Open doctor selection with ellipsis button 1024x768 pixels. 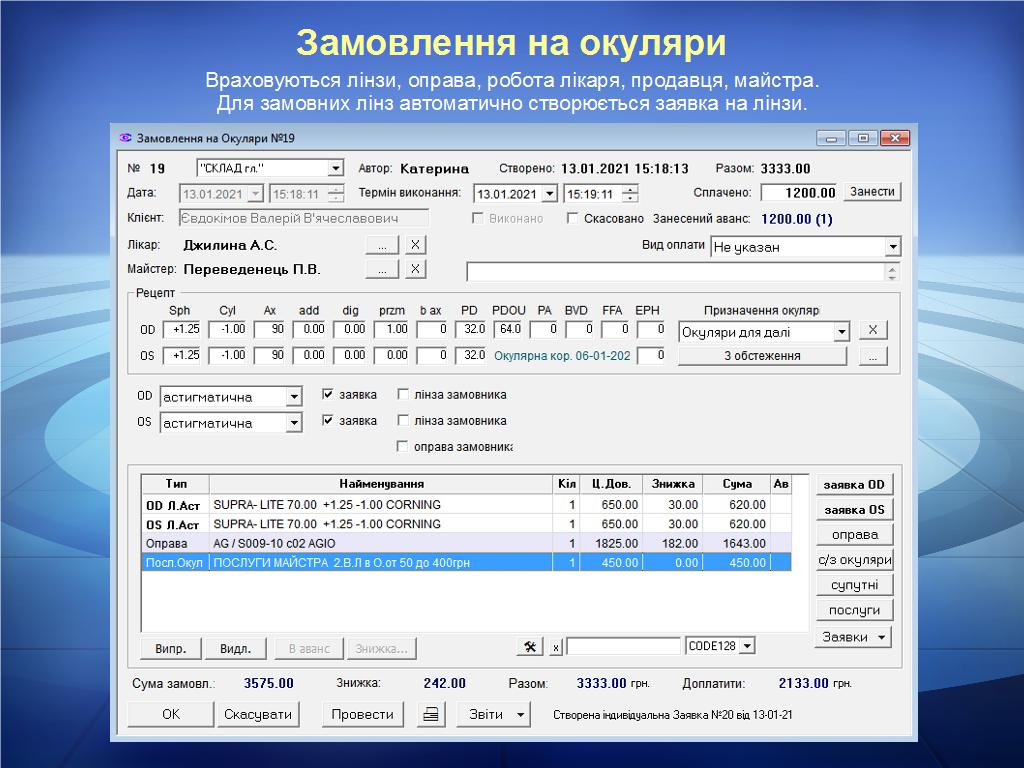pos(382,245)
